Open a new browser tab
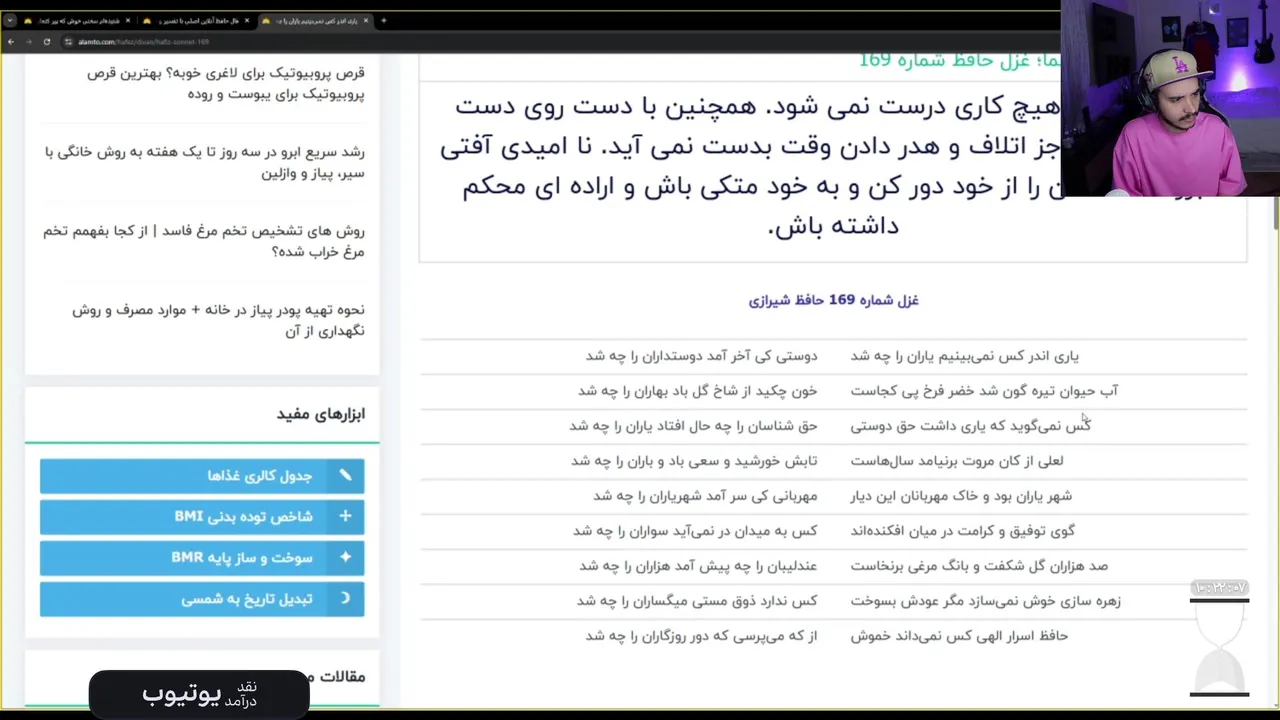Screen dimensions: 1280x720 (x=384, y=20)
